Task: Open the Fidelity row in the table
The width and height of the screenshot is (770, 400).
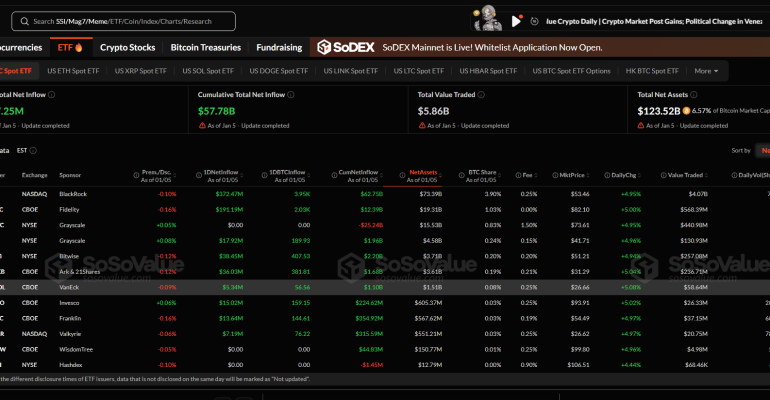Action: (x=385, y=210)
